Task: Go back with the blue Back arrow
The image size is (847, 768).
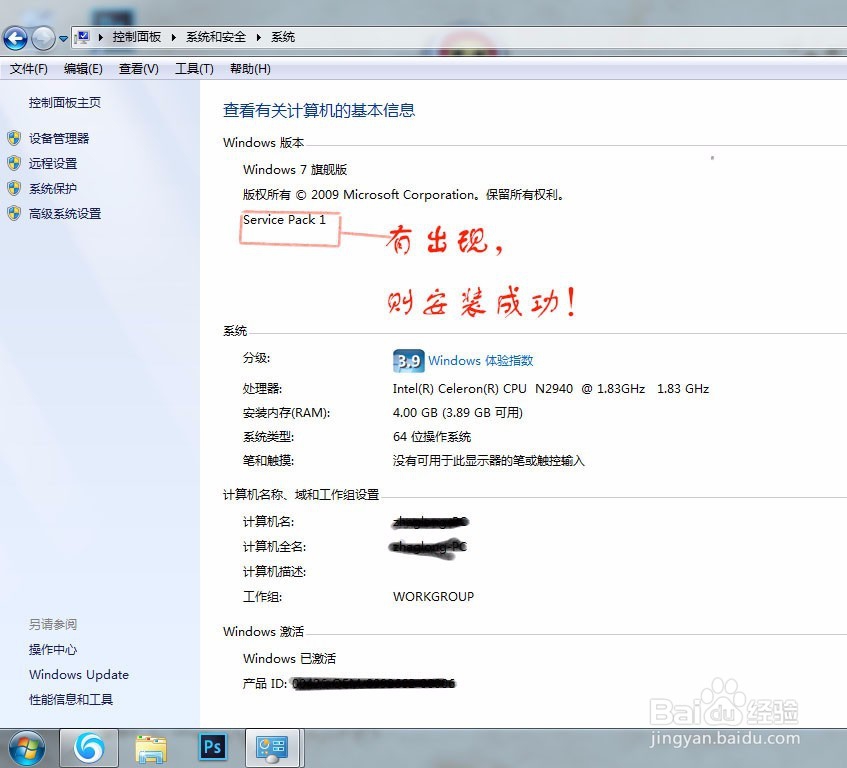Action: point(15,38)
